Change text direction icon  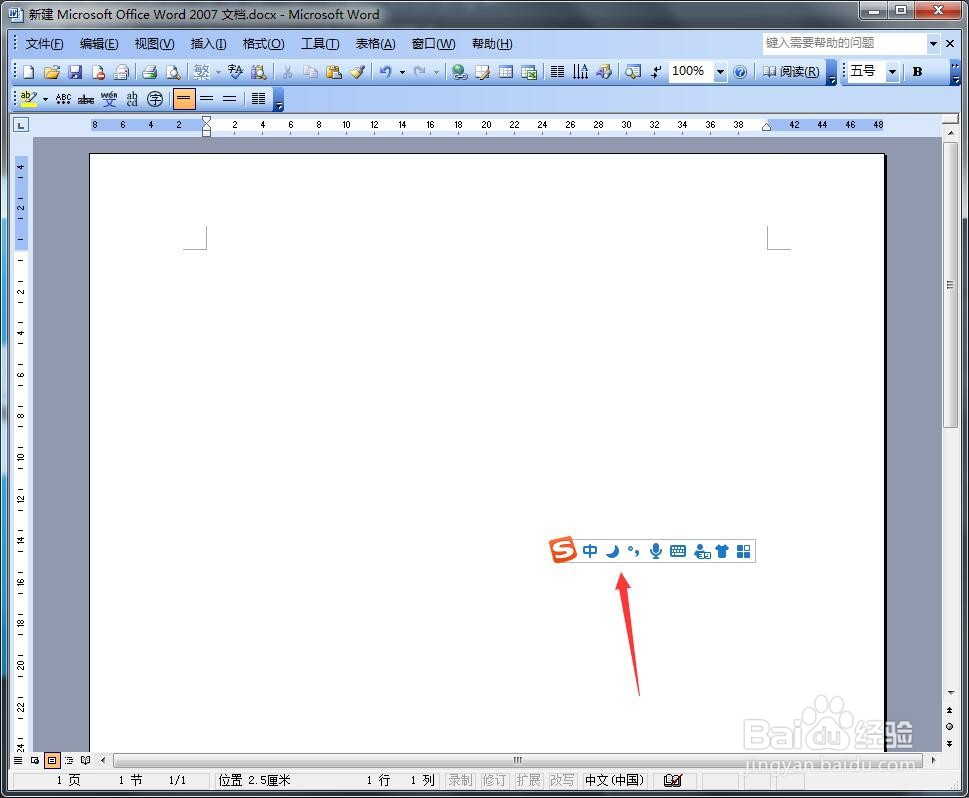tap(580, 72)
